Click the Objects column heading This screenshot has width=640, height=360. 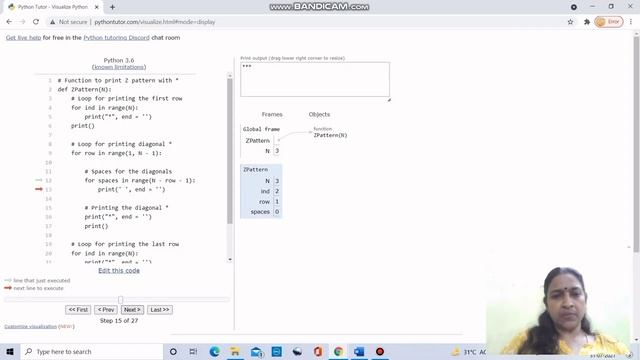(319, 114)
